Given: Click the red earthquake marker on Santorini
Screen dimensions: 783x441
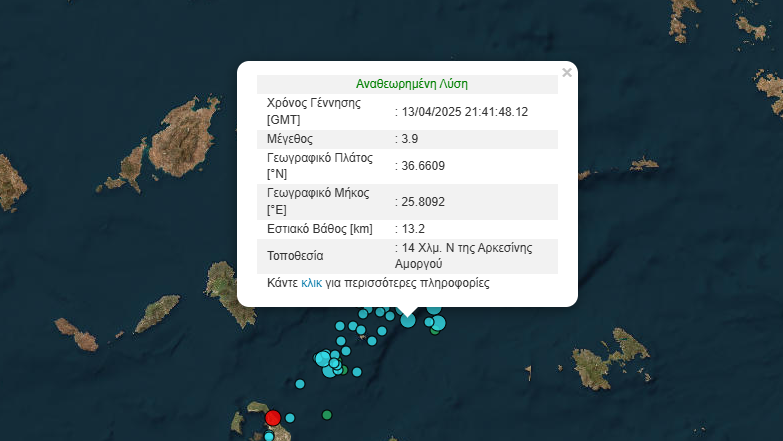Looking at the screenshot, I should click(272, 418).
